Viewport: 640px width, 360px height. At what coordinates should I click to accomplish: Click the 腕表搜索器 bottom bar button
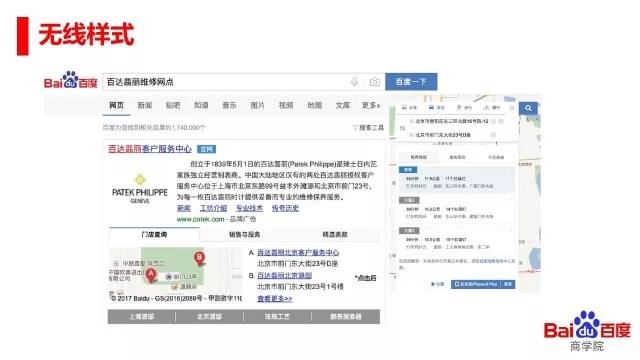(x=346, y=316)
